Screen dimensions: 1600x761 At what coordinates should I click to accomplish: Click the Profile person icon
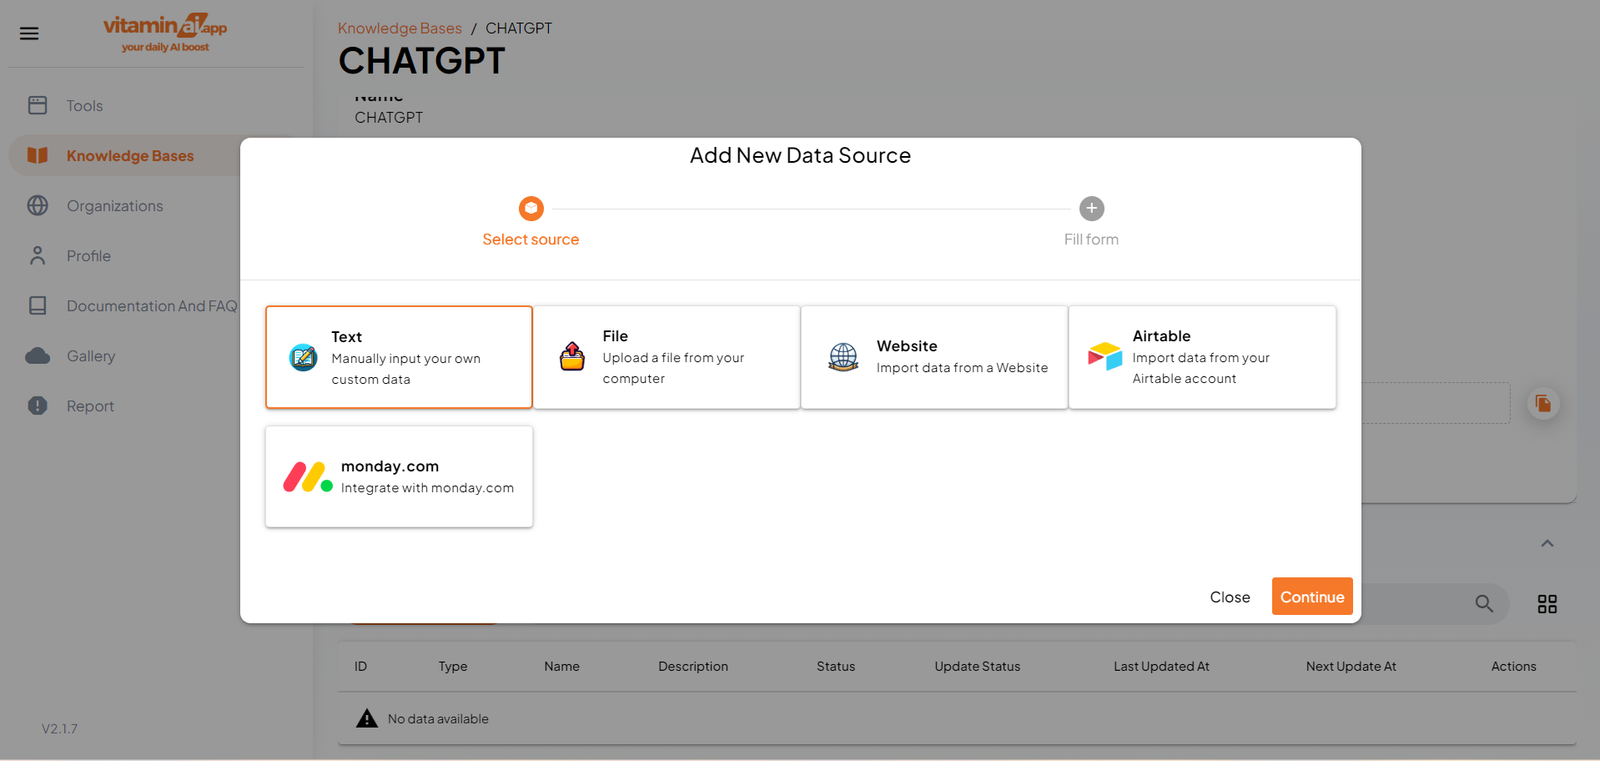coord(38,255)
